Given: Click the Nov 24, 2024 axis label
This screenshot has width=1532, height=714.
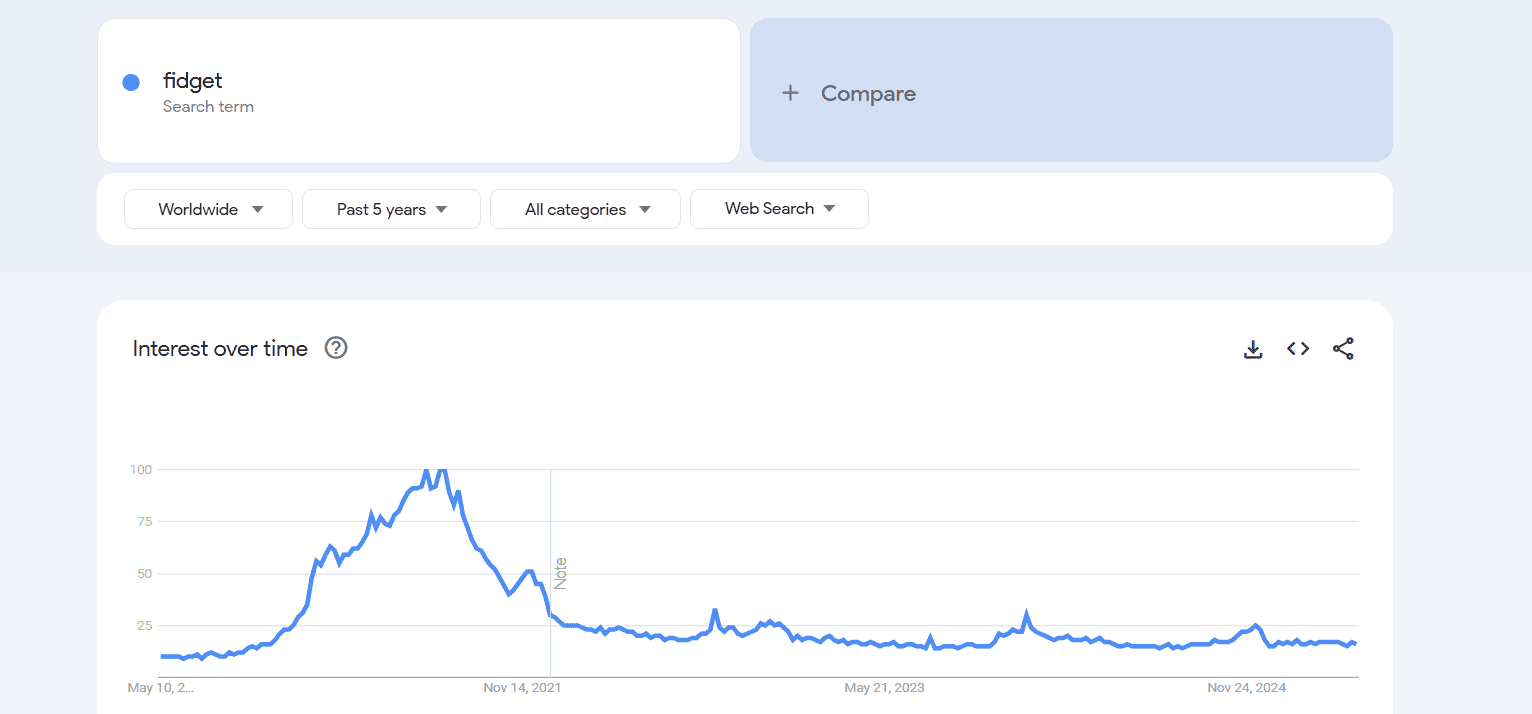Looking at the screenshot, I should 1246,688.
